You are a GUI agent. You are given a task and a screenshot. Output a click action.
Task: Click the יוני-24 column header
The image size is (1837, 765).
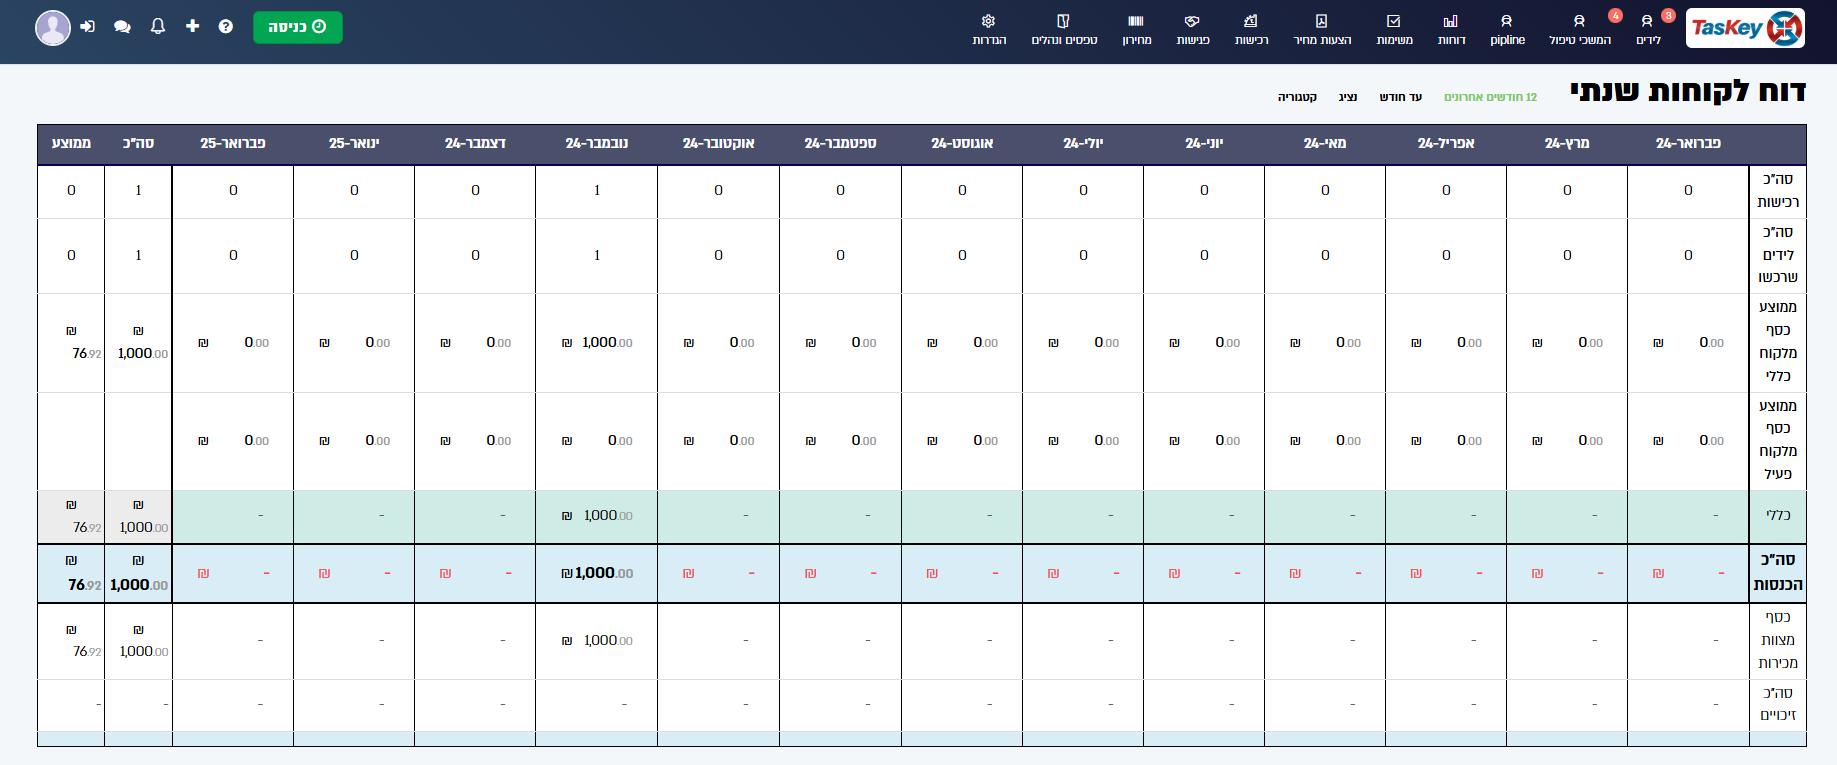[1204, 144]
